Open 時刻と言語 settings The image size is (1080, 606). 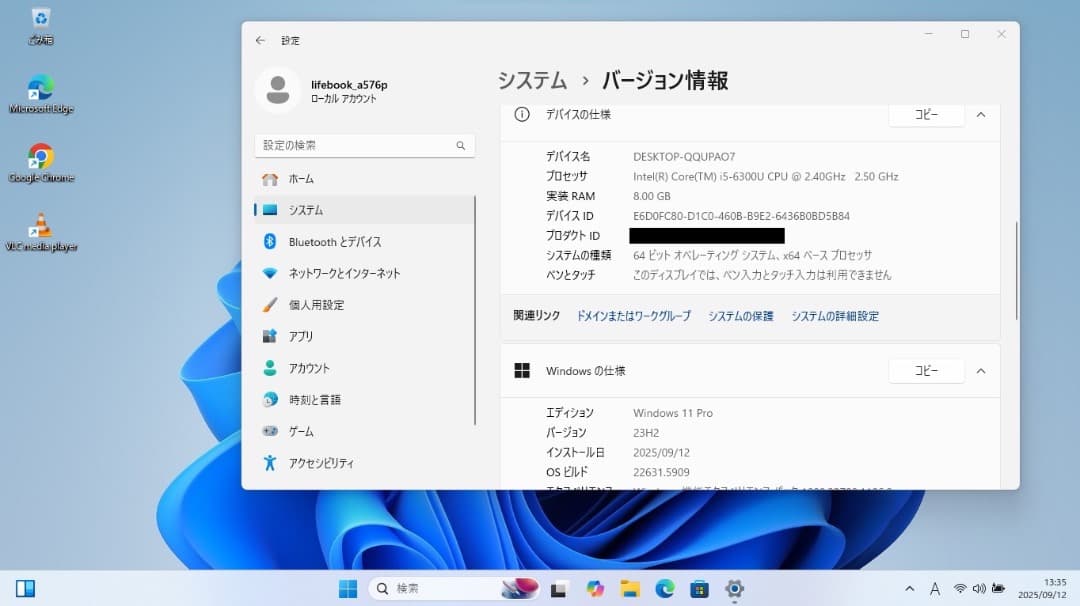click(x=318, y=399)
